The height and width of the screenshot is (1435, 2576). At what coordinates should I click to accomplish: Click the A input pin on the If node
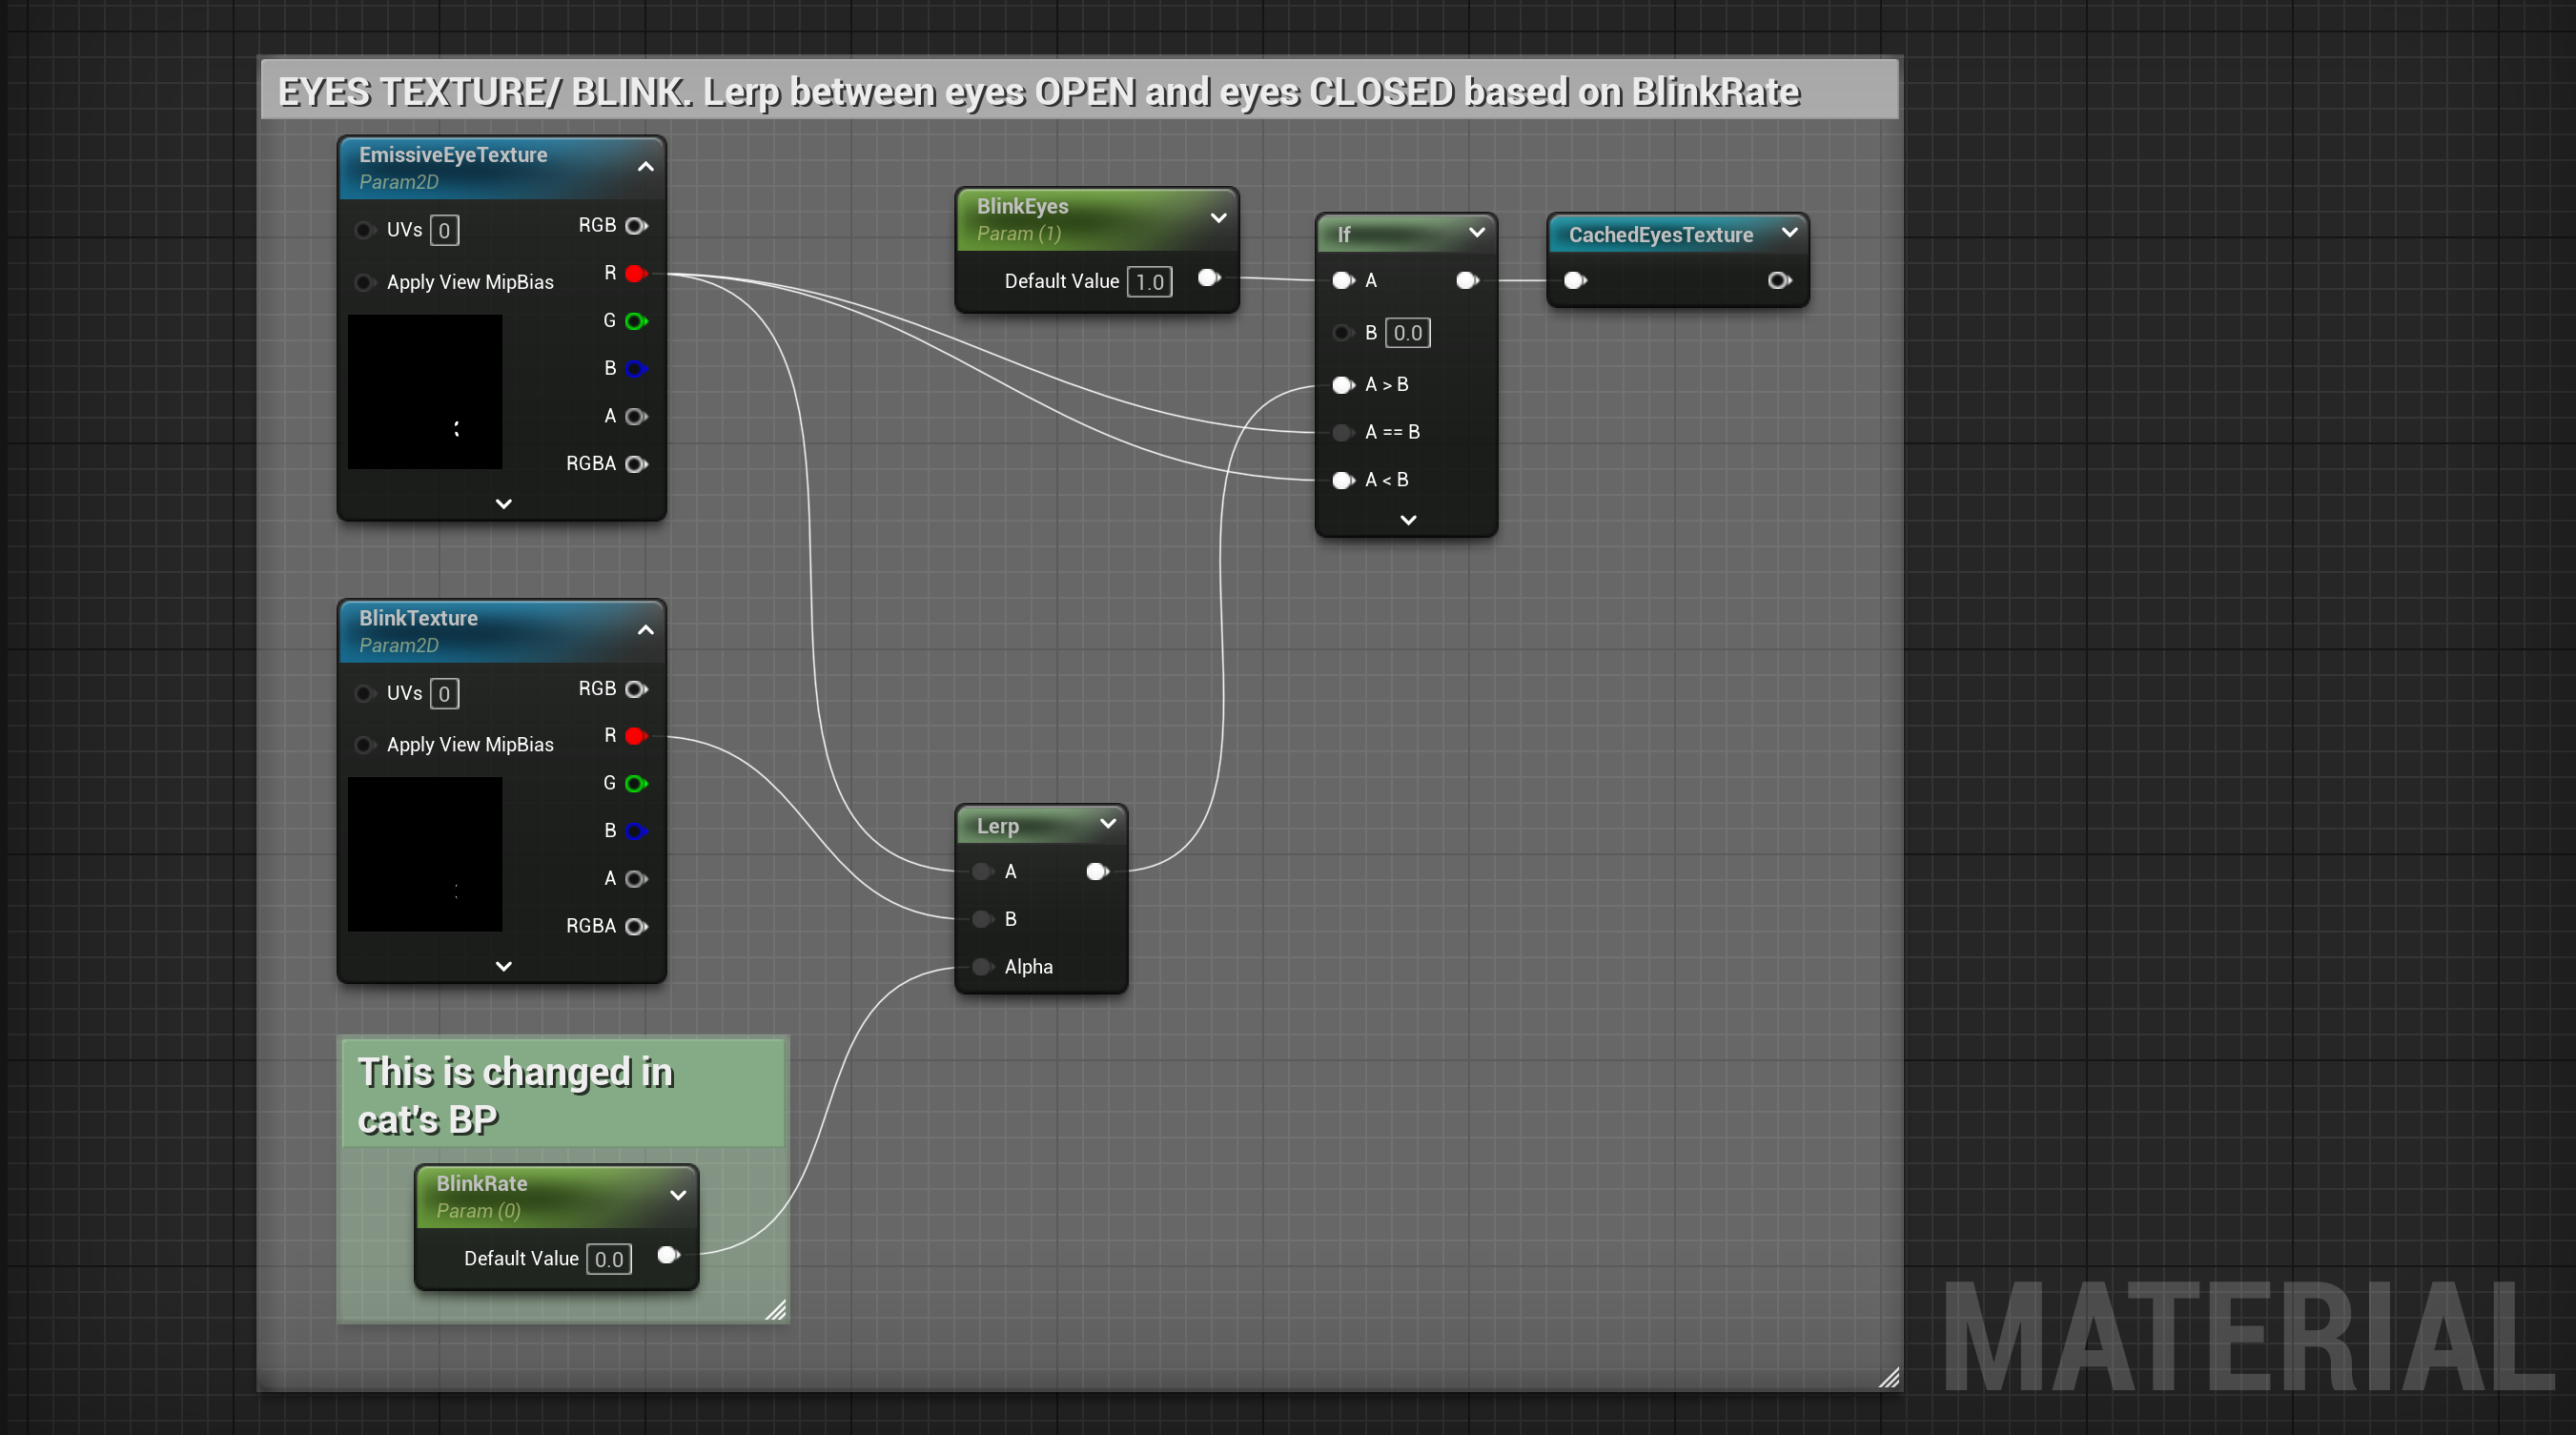click(1343, 281)
